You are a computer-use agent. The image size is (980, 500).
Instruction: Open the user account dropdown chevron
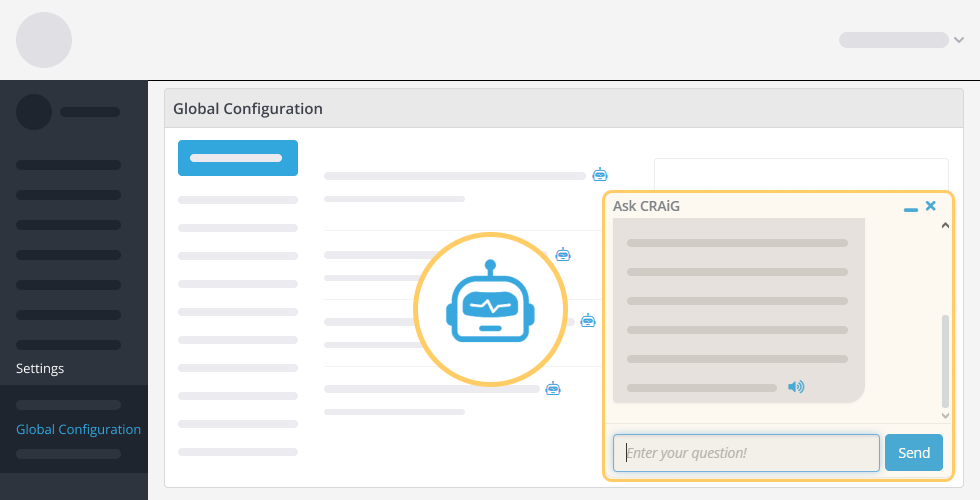[959, 40]
